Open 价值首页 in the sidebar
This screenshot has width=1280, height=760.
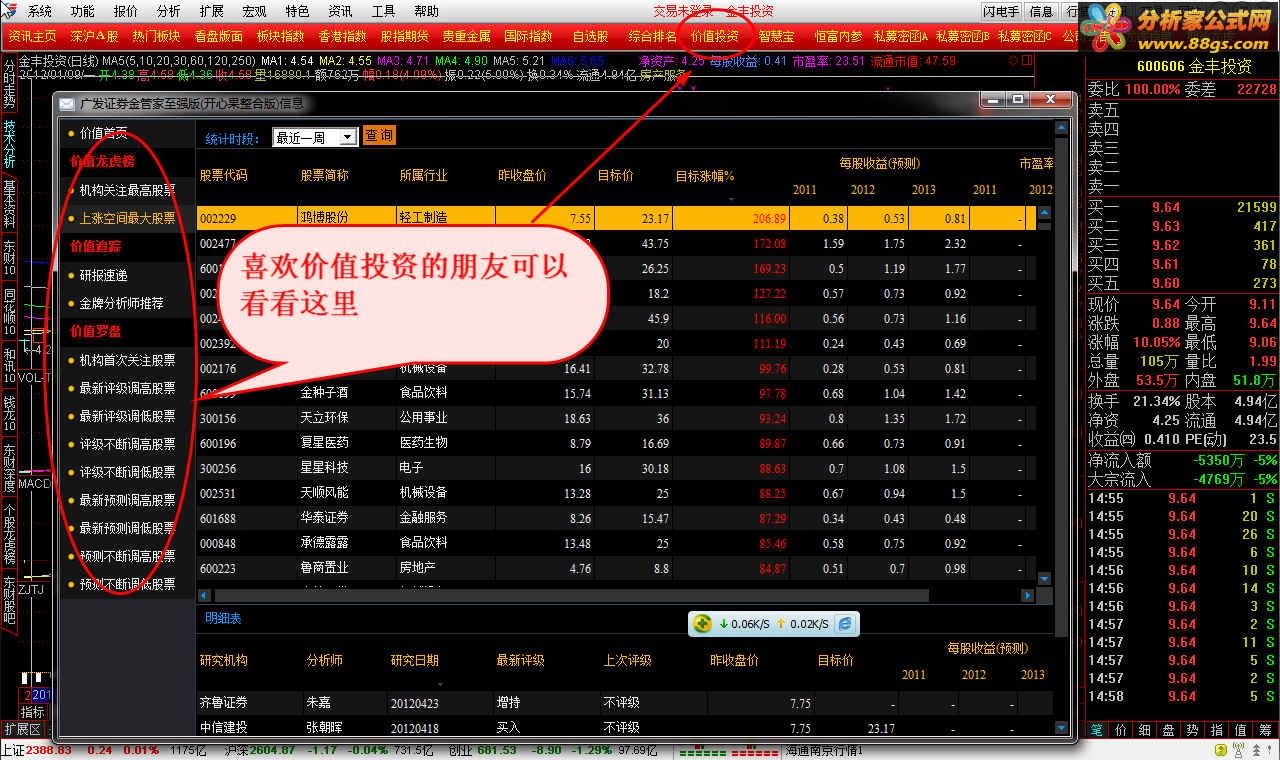[x=103, y=133]
